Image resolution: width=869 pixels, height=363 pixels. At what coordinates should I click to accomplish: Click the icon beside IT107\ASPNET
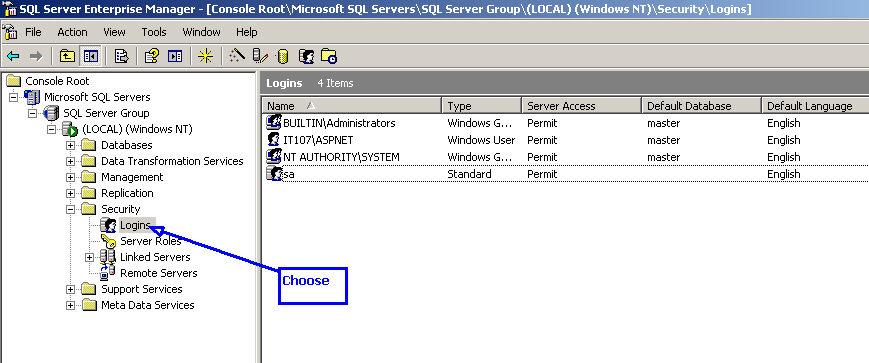[274, 140]
